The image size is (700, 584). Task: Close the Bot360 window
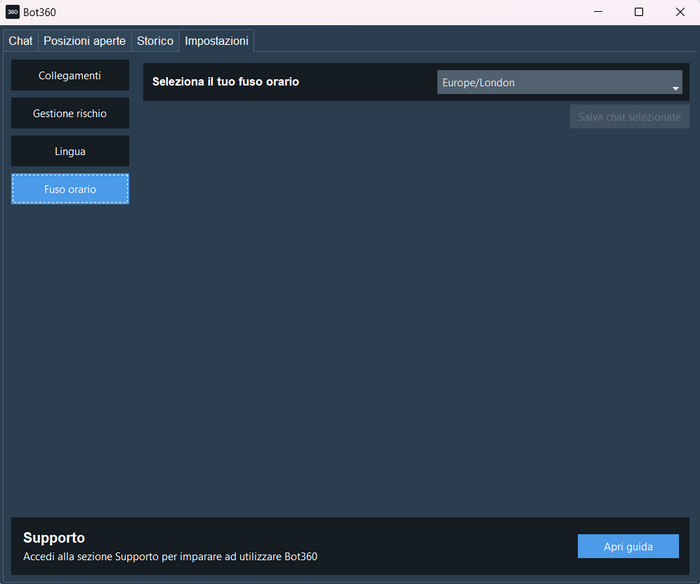point(680,12)
